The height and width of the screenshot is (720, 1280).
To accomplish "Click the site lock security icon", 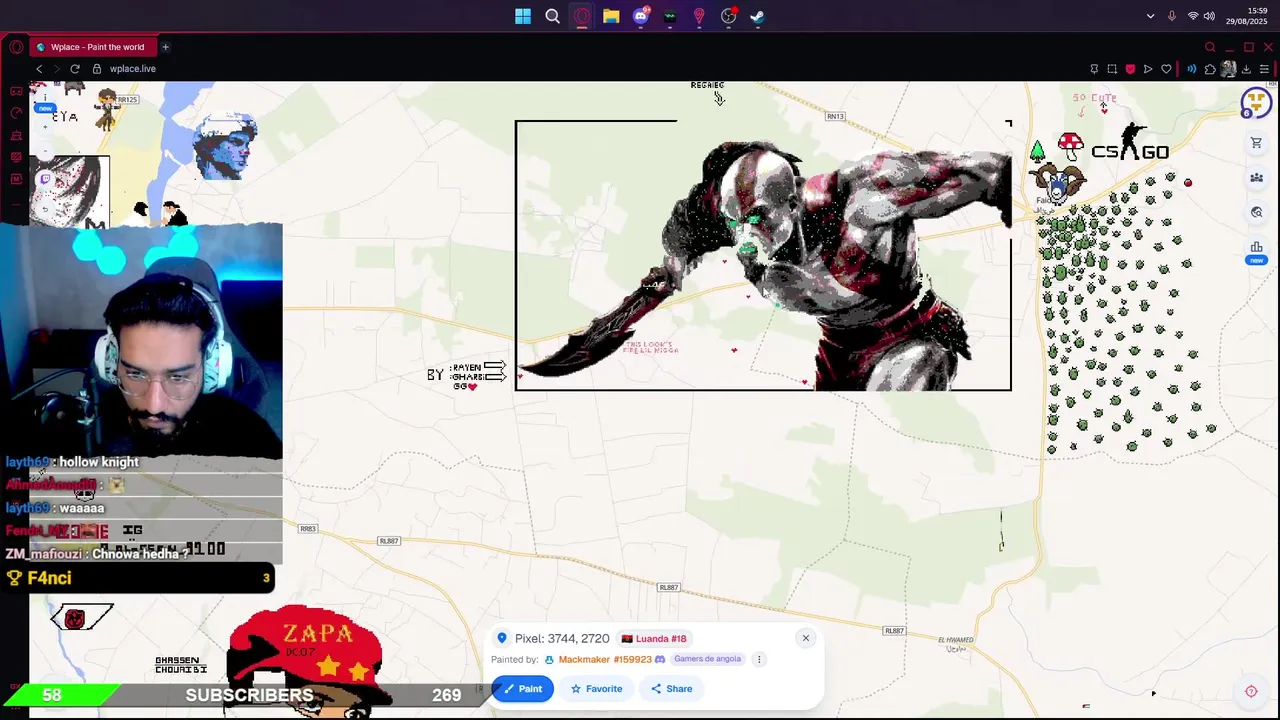I will [x=97, y=69].
